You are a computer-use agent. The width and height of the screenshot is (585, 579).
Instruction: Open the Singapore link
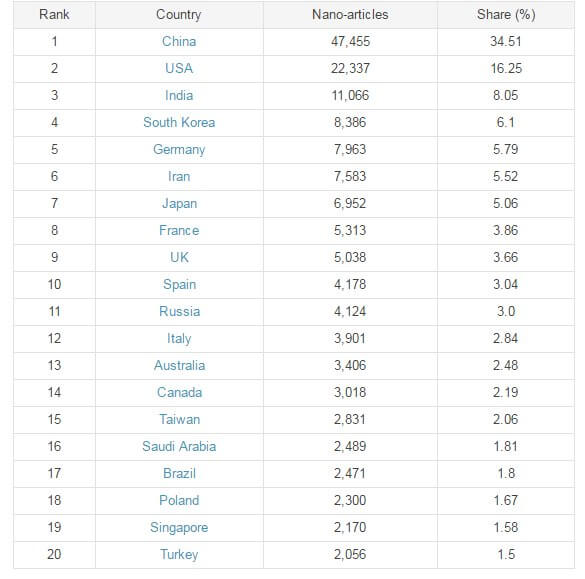point(179,528)
